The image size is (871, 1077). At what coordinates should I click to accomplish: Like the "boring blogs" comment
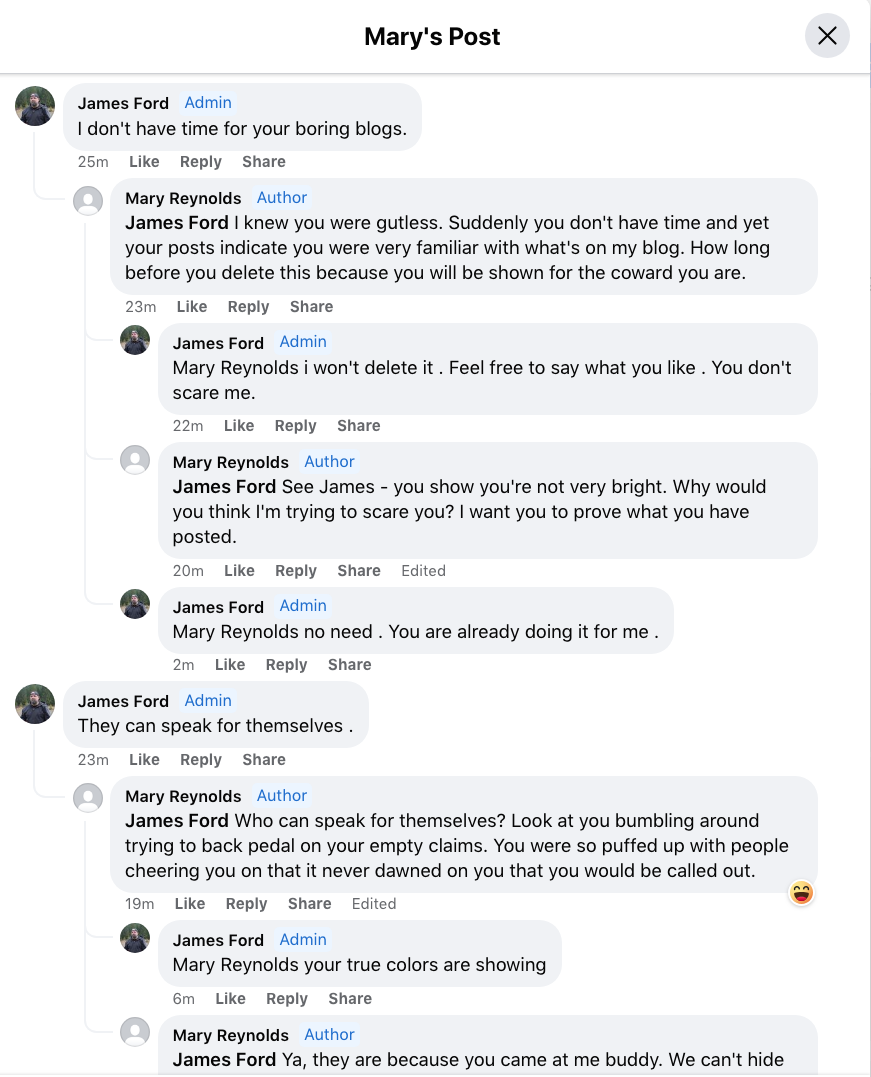click(144, 162)
